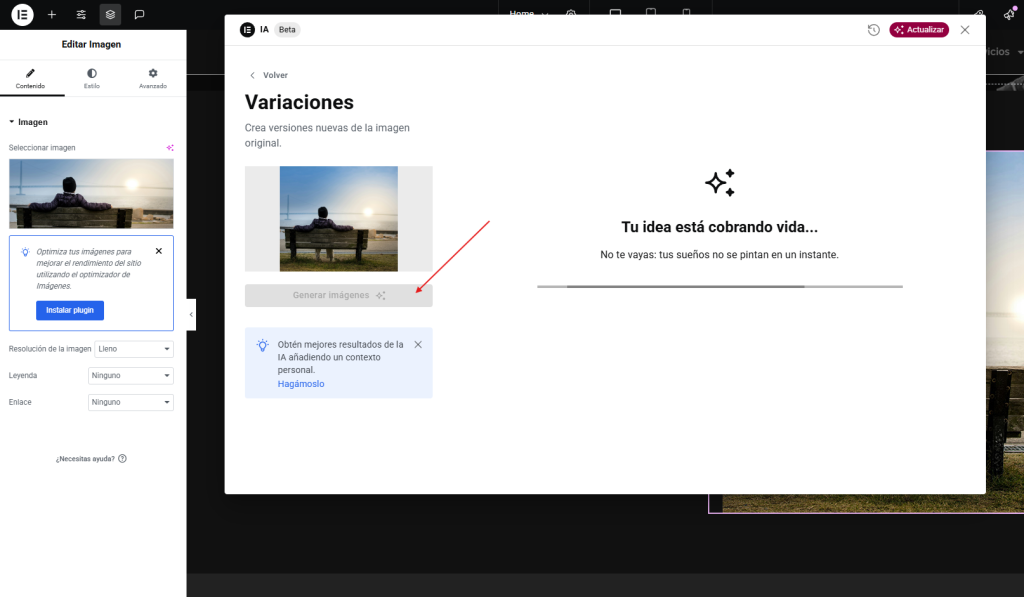Switch to the Estilo tab

(92, 79)
